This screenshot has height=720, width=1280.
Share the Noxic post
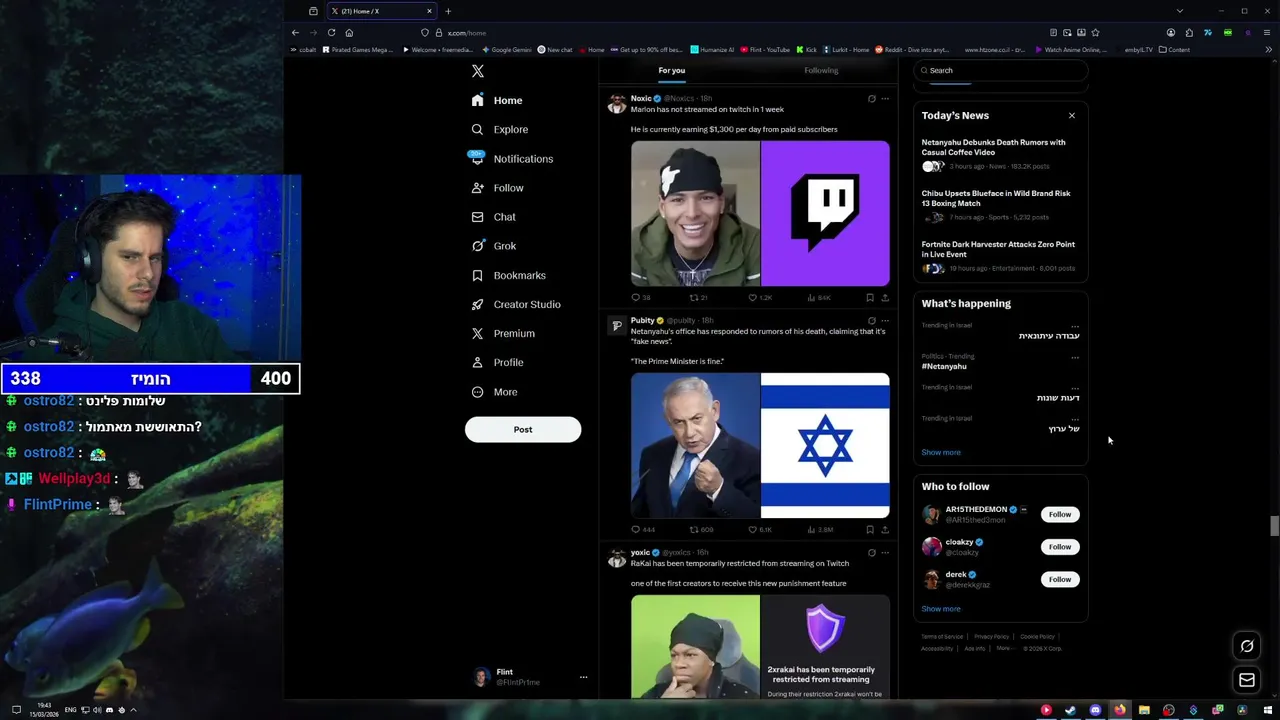click(x=884, y=297)
